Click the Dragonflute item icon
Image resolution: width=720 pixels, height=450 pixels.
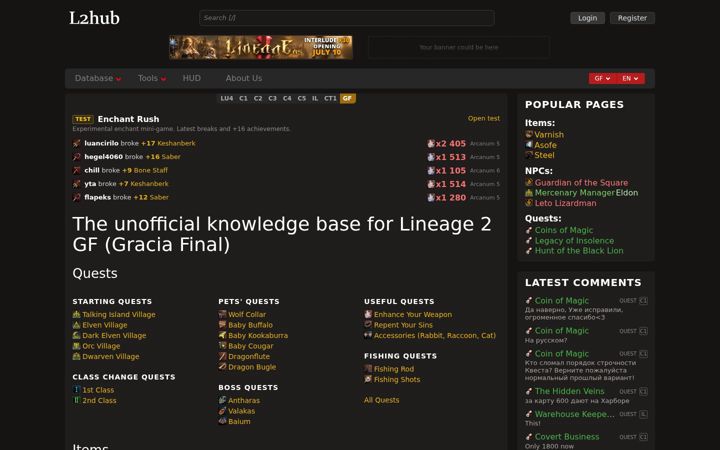(222, 356)
